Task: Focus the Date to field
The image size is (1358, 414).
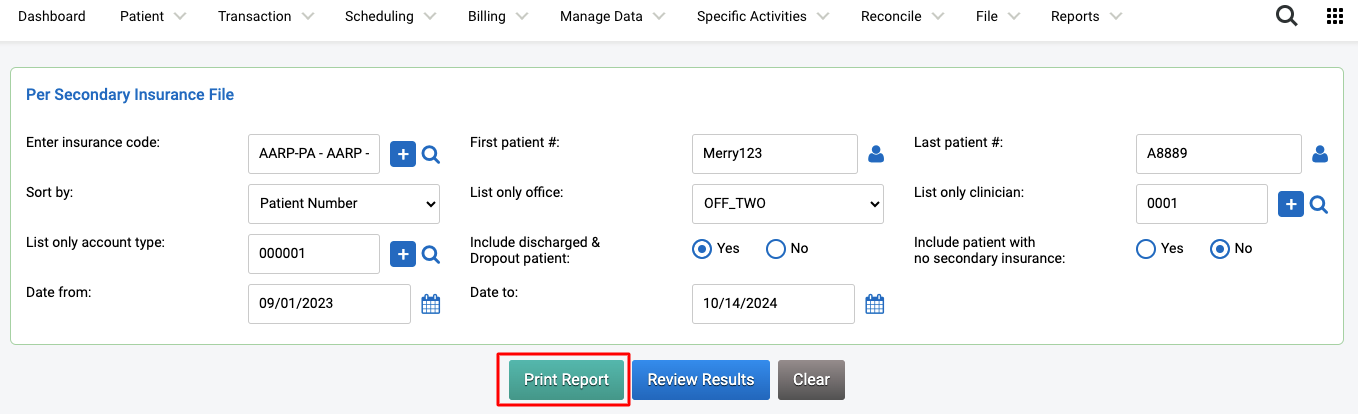Action: pos(773,304)
